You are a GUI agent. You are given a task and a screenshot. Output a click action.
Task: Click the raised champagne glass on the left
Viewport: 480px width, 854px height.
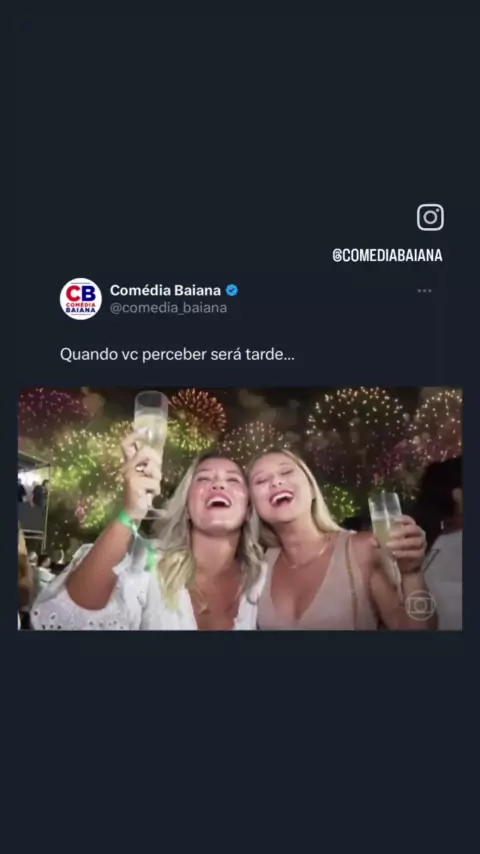151,430
